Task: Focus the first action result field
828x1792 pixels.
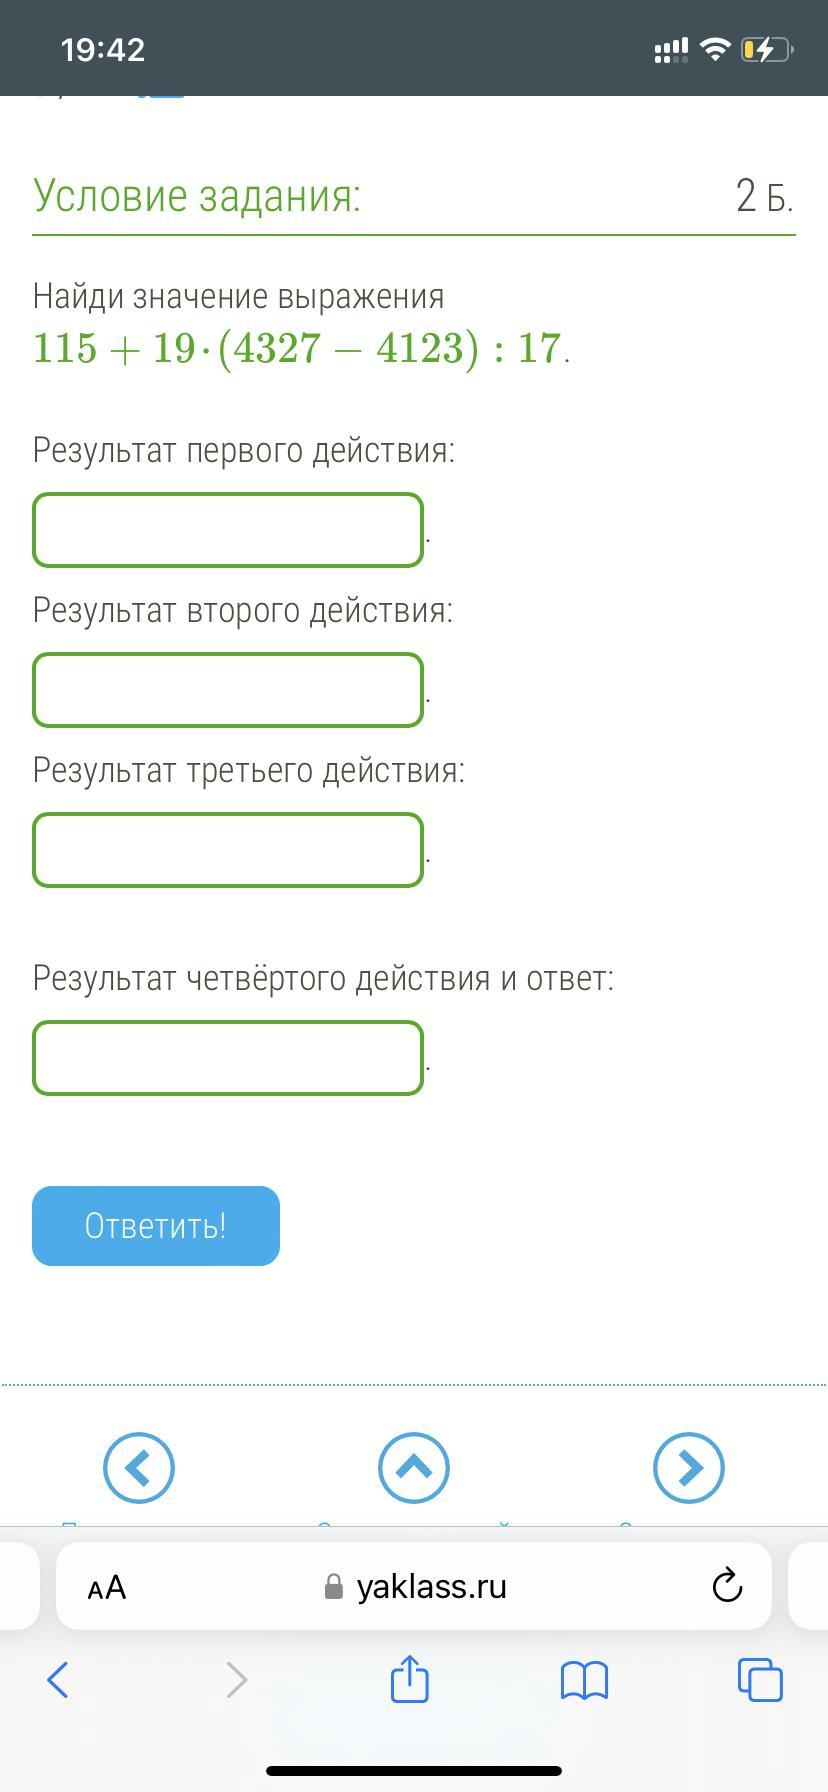Action: [228, 530]
